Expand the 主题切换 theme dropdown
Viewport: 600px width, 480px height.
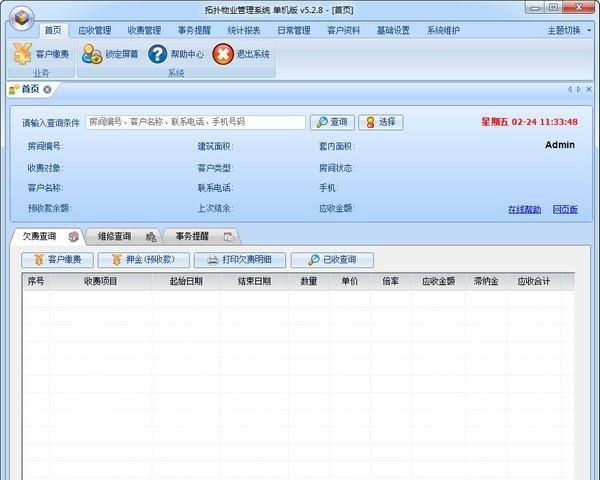[569, 30]
